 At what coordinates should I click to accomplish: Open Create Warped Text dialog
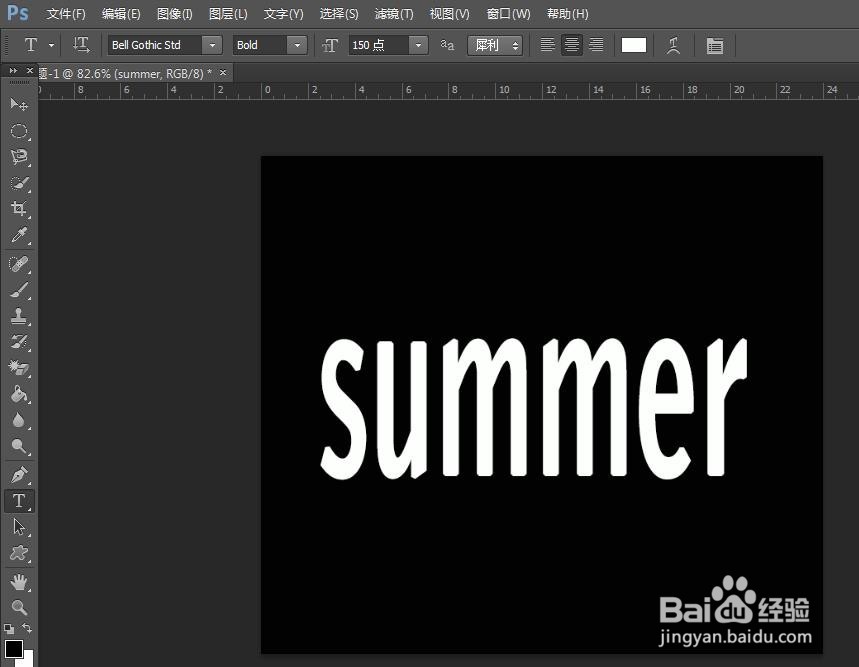(673, 45)
